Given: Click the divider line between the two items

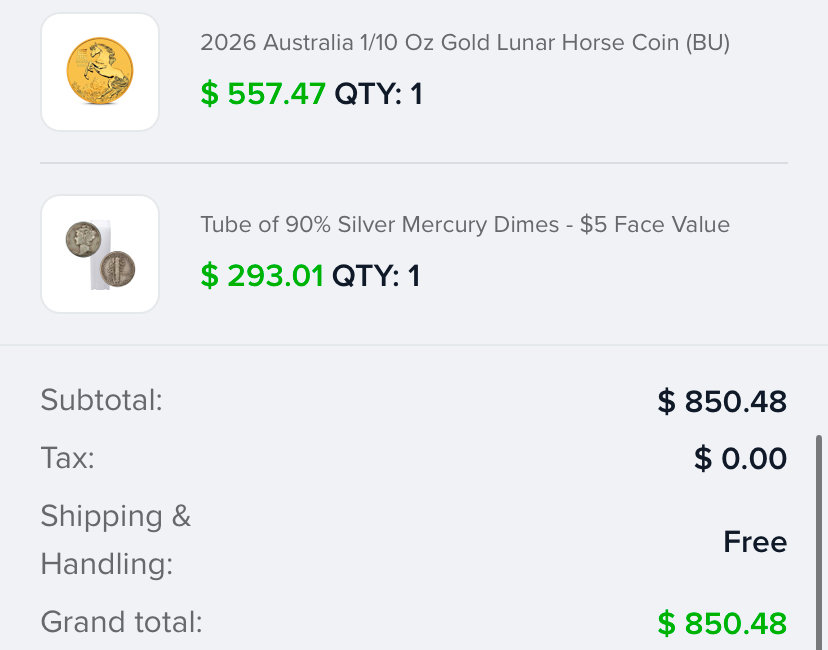Looking at the screenshot, I should (414, 163).
